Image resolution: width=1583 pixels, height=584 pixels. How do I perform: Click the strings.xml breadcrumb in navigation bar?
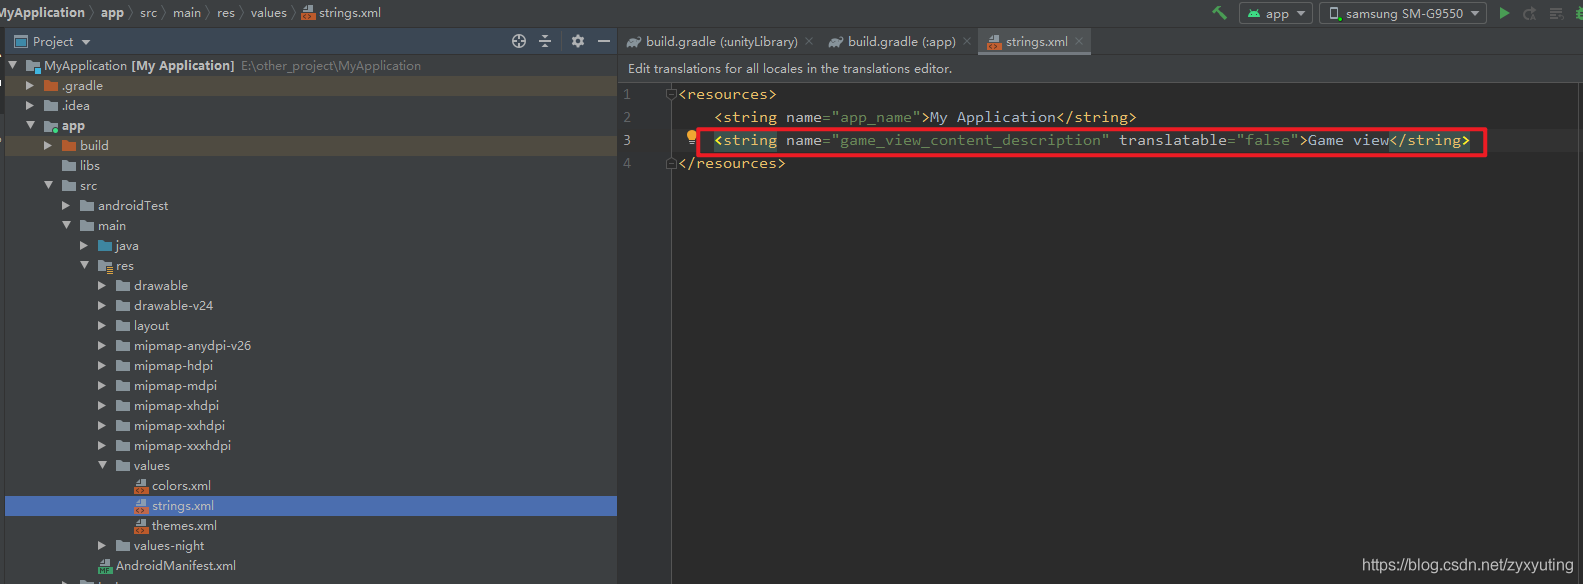[x=341, y=12]
